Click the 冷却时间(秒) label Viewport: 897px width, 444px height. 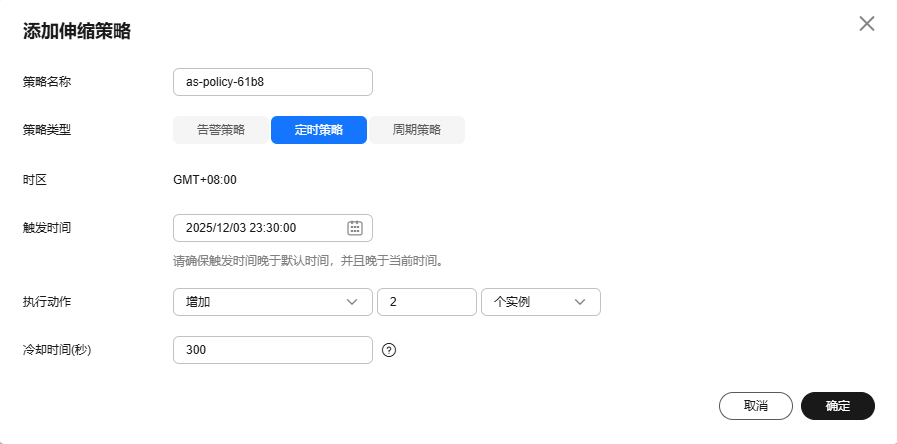tap(57, 350)
